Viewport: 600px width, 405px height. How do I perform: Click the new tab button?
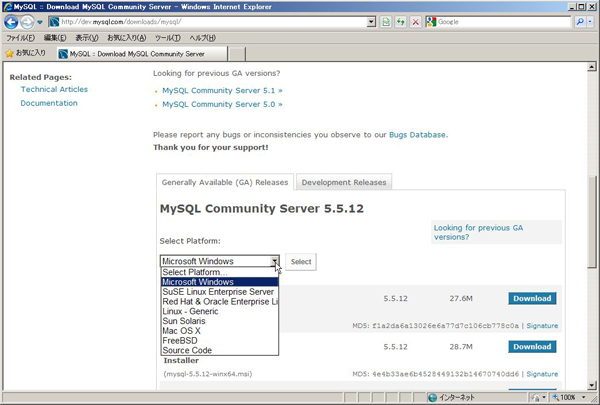237,54
